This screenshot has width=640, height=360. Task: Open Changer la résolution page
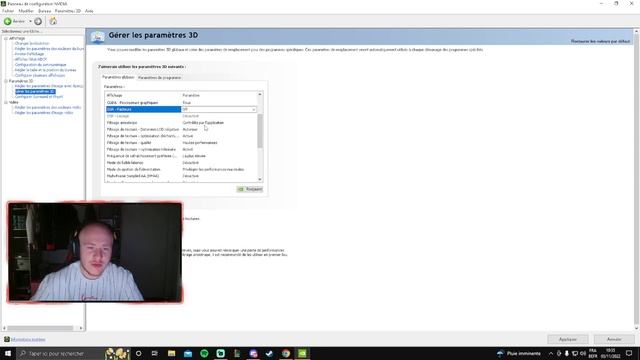32,43
